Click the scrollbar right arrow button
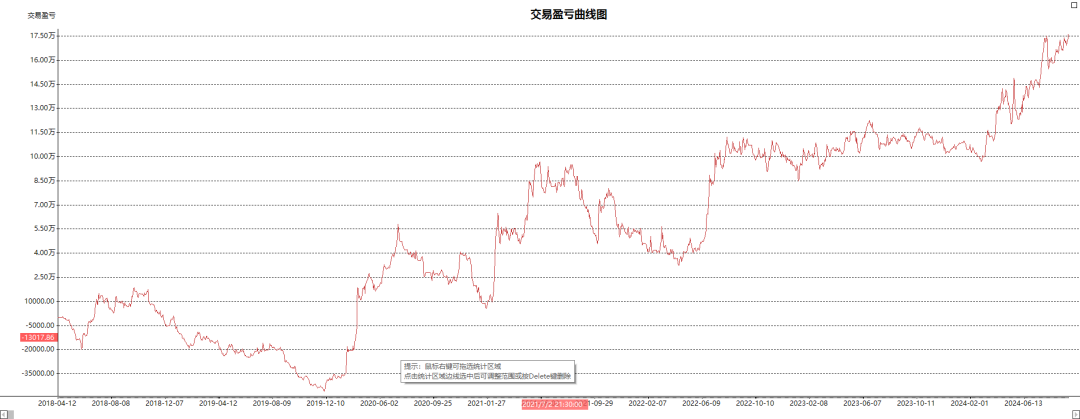 1074,413
